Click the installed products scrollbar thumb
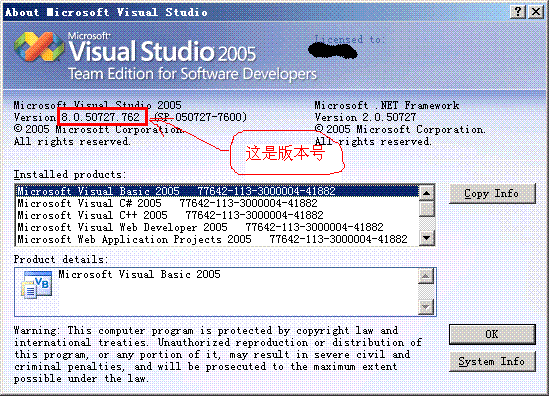 click(426, 208)
